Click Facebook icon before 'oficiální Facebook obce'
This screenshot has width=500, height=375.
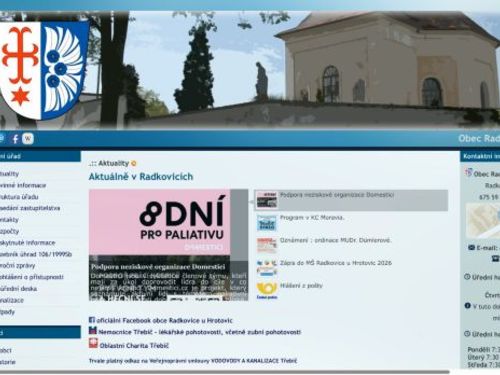point(92,320)
